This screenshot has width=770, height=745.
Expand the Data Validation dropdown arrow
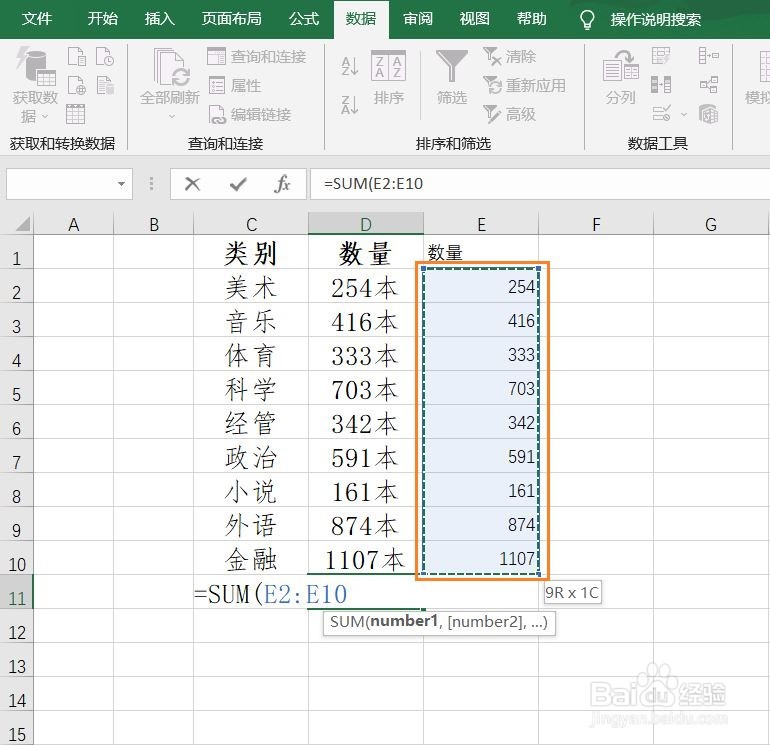[684, 114]
